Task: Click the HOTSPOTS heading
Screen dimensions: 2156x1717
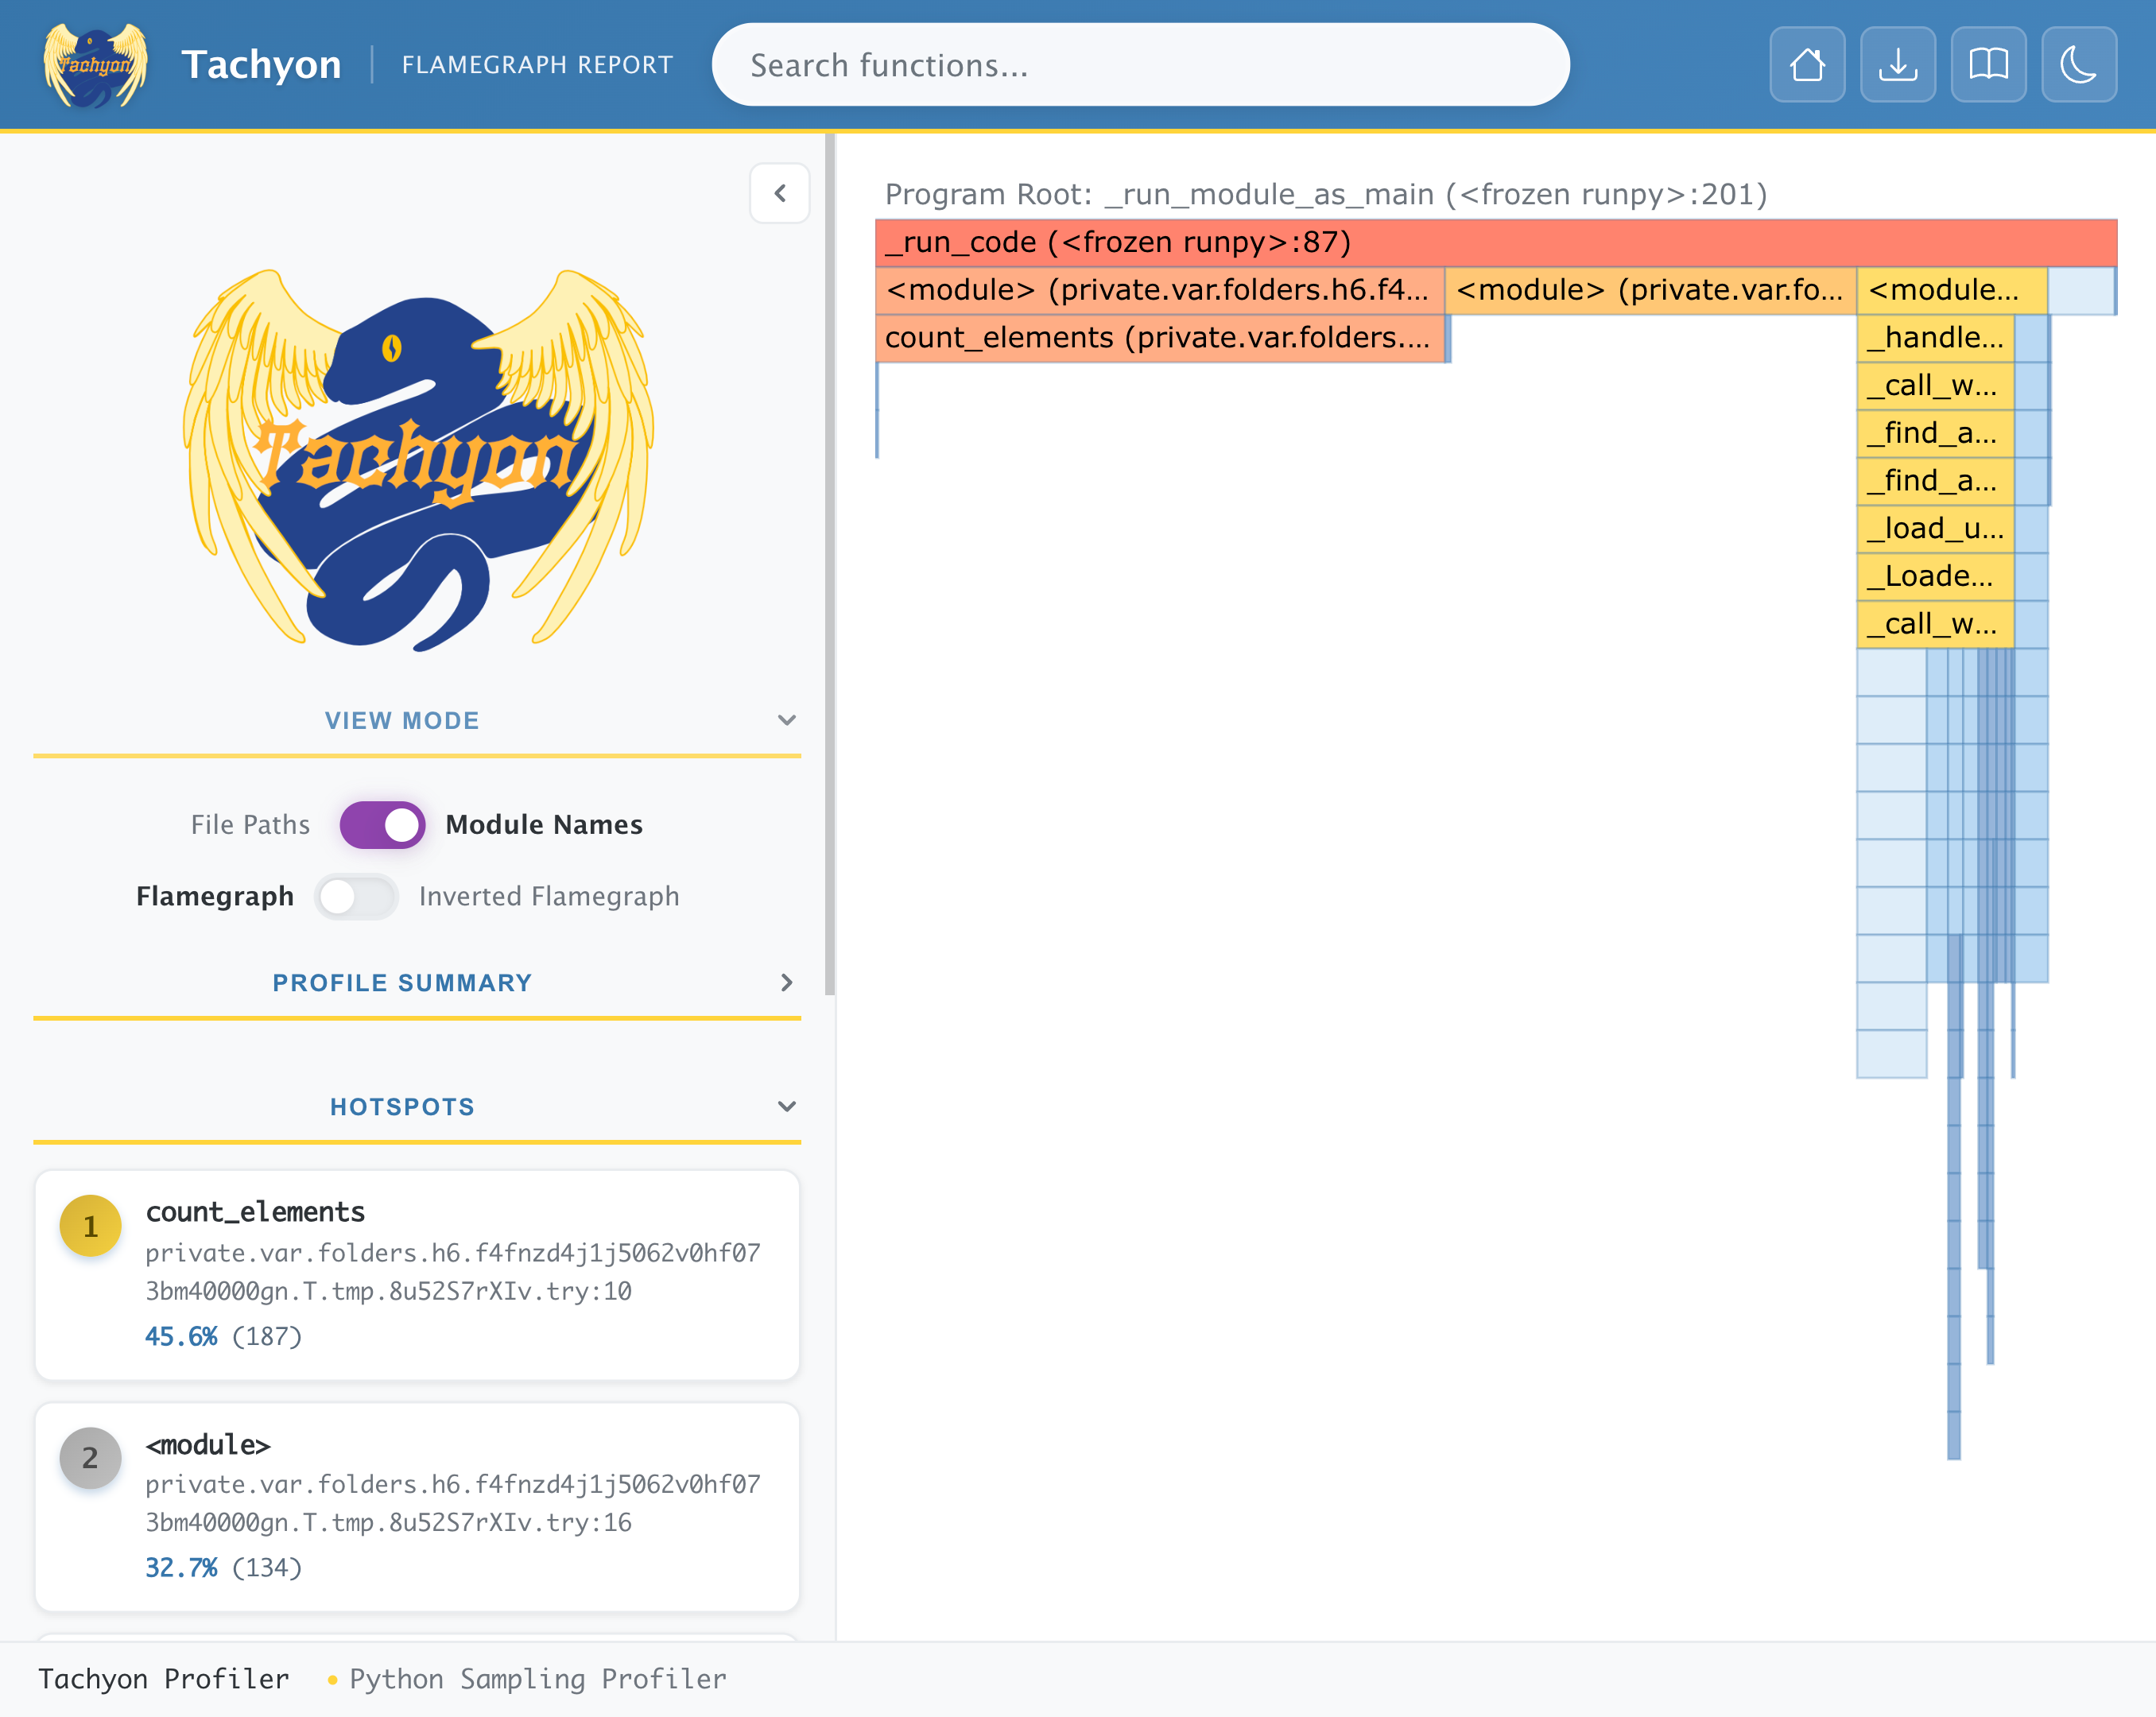Action: point(402,1107)
